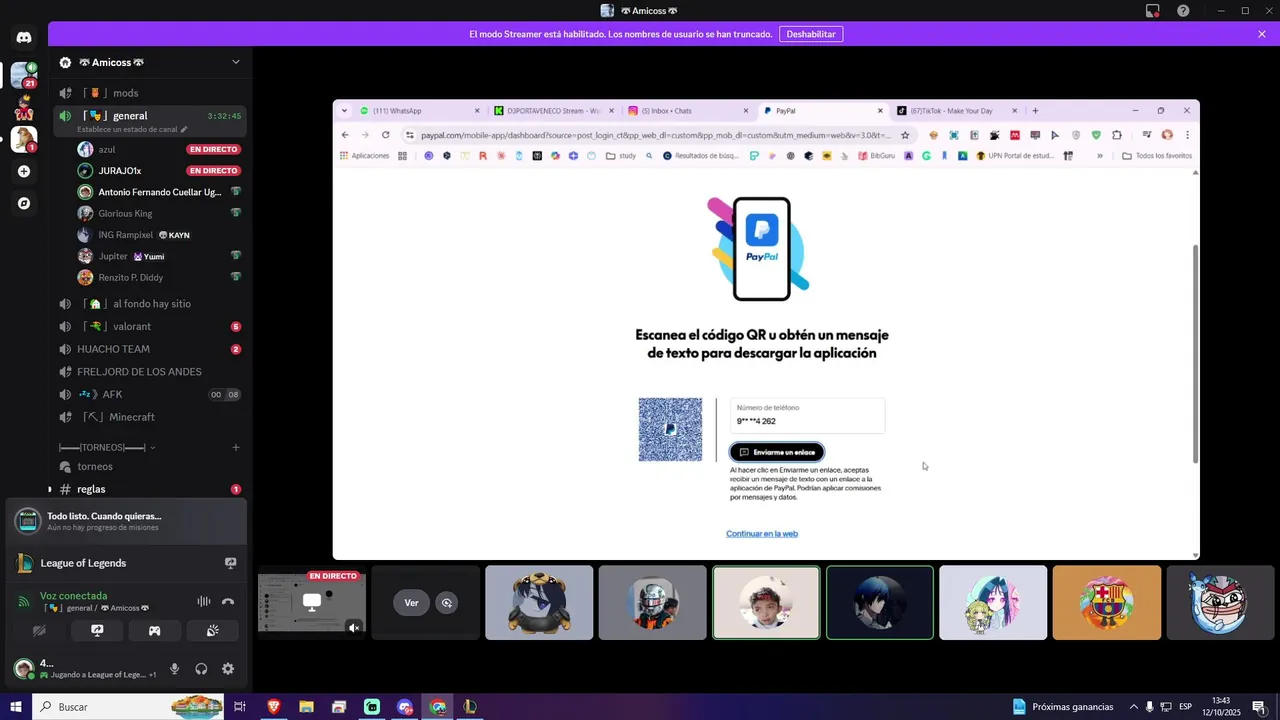Image resolution: width=1280 pixels, height=720 pixels.
Task: Toggle microphone mute
Action: click(x=174, y=669)
